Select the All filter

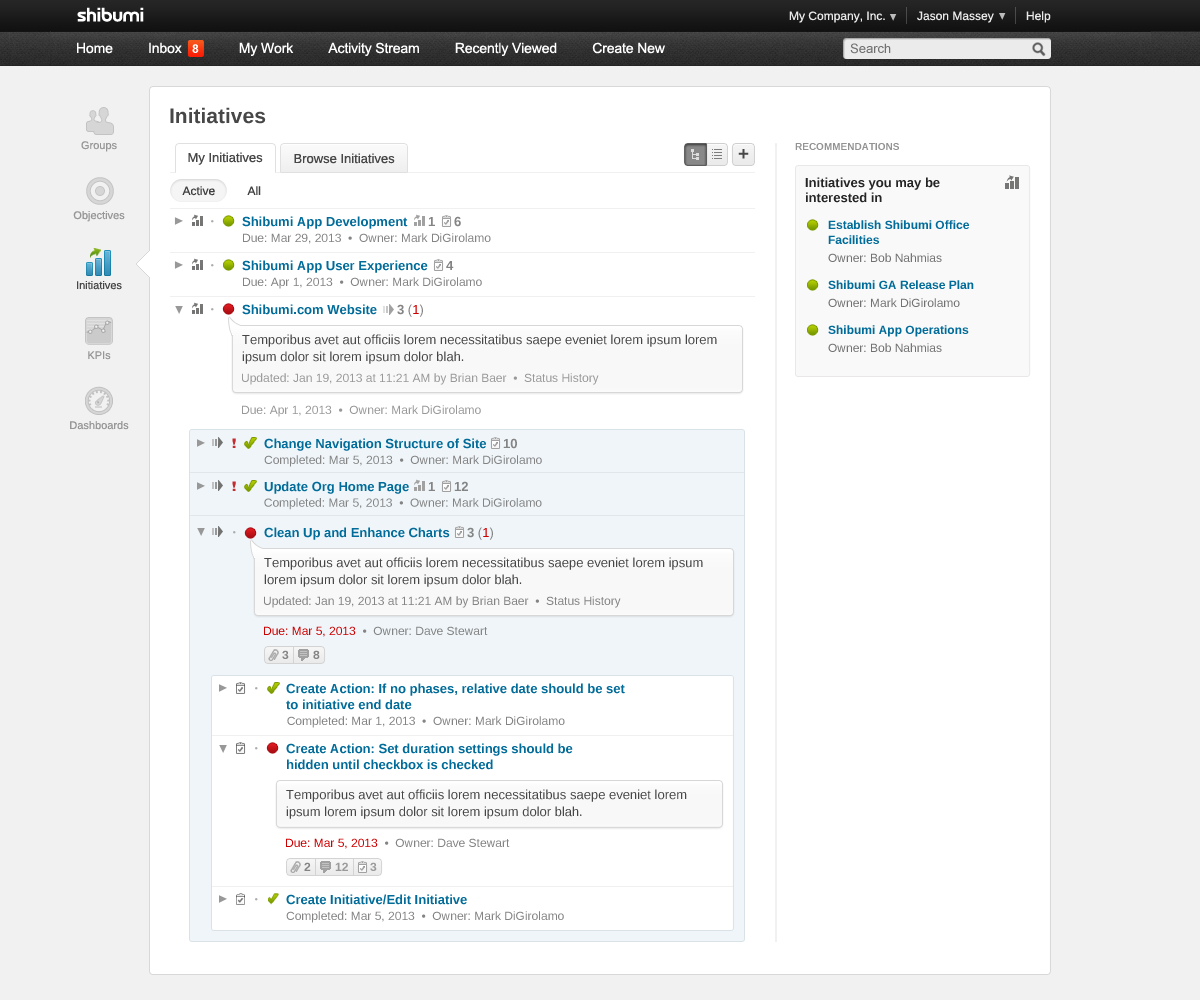(x=254, y=190)
